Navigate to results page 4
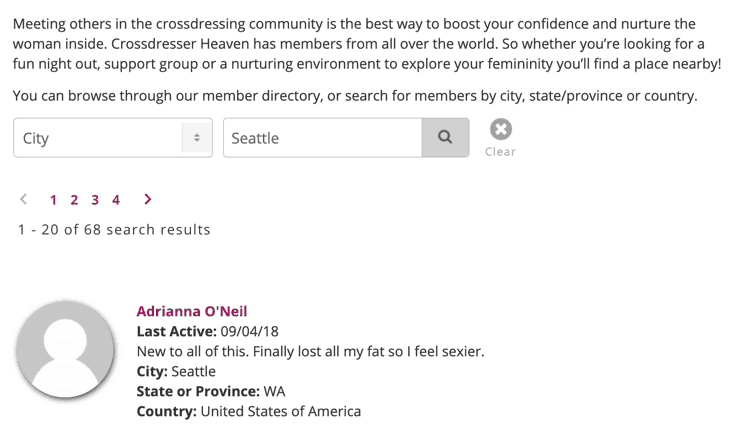The image size is (730, 432). 116,200
